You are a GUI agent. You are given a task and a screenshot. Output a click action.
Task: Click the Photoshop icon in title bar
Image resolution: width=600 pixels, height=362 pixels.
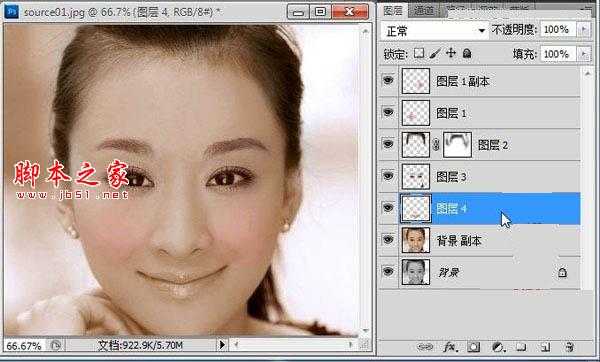tap(12, 12)
